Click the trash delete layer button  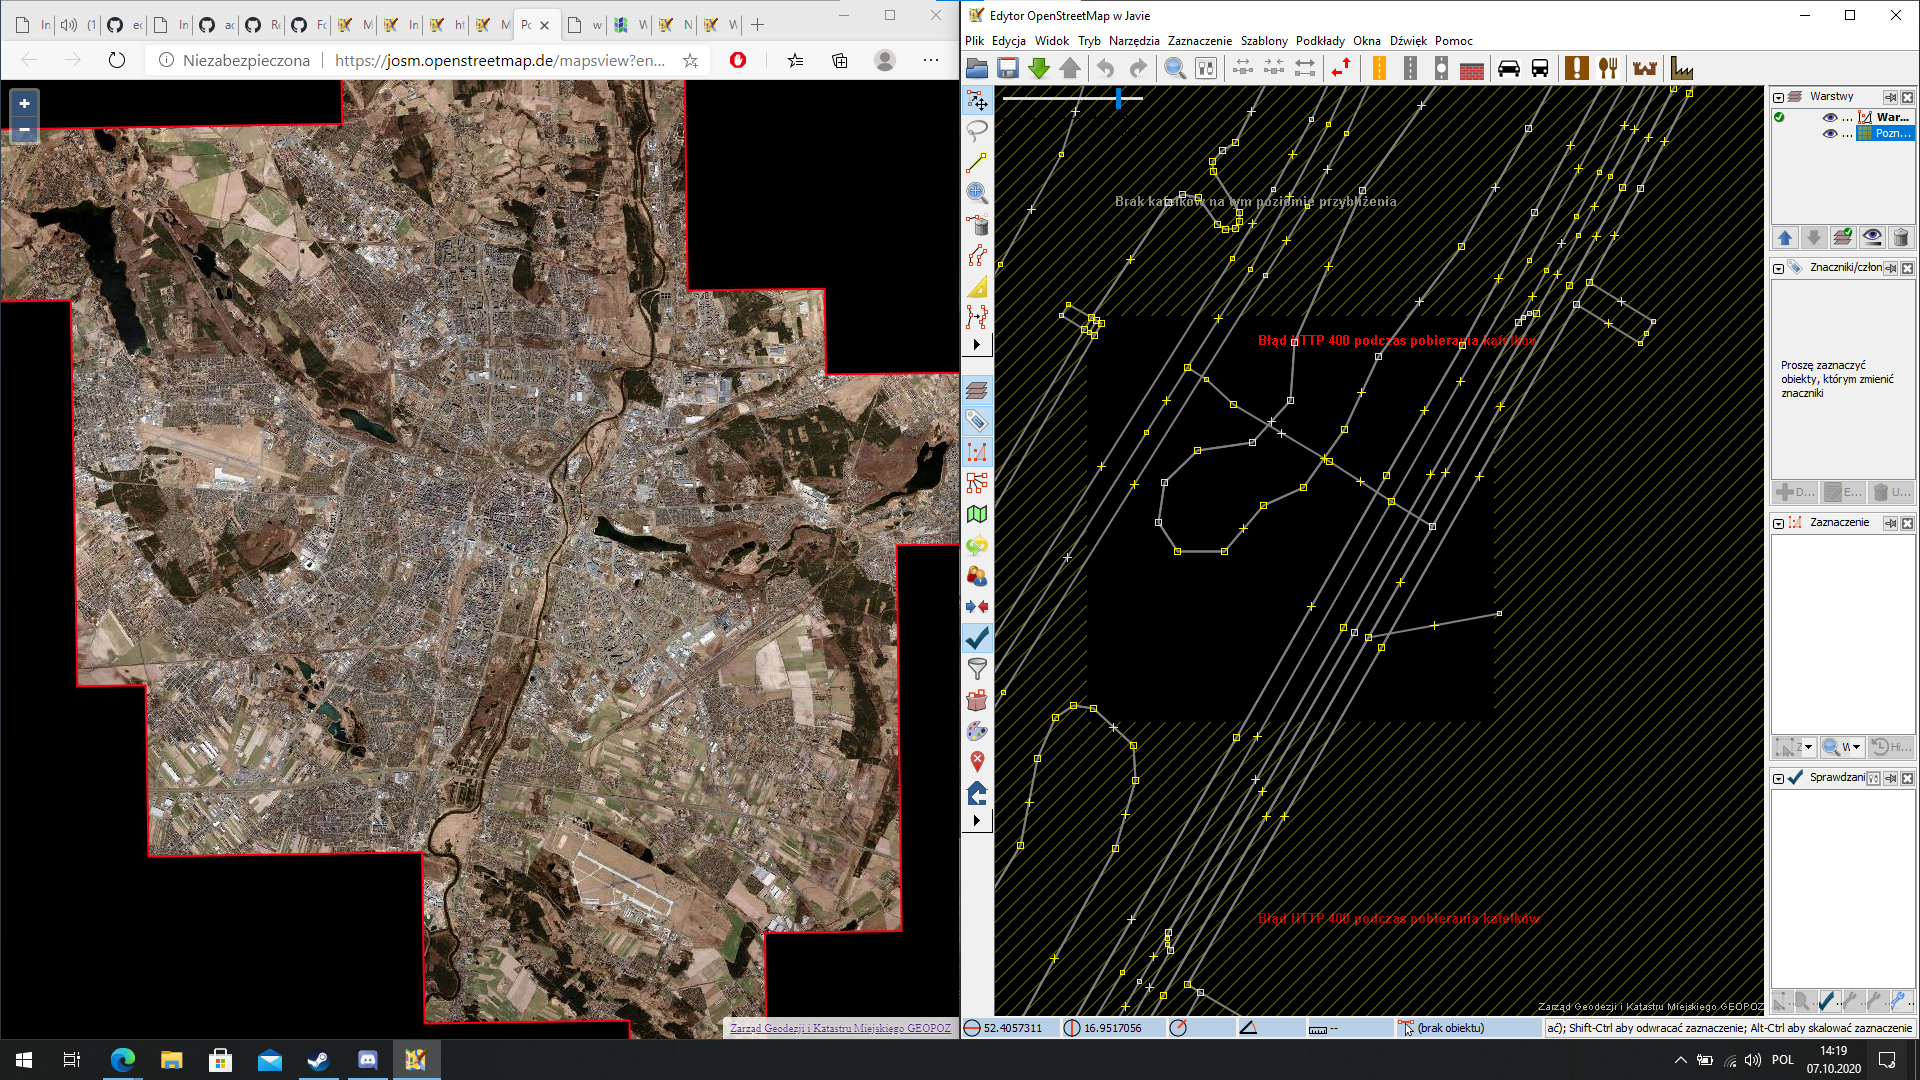pyautogui.click(x=1901, y=238)
